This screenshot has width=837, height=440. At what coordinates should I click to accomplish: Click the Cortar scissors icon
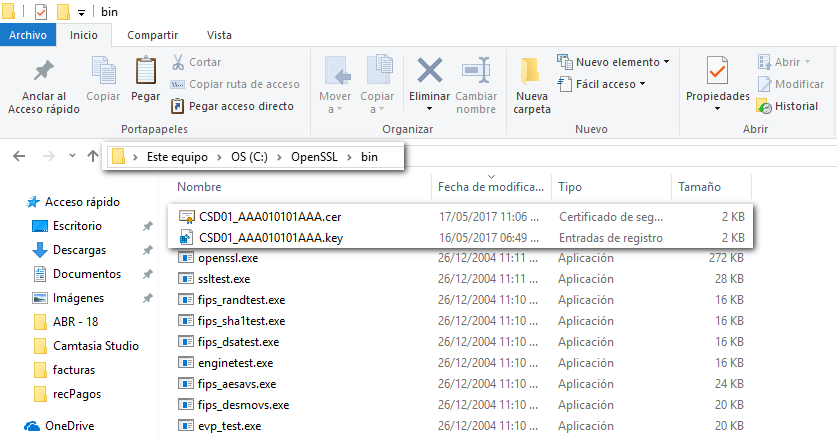point(178,62)
